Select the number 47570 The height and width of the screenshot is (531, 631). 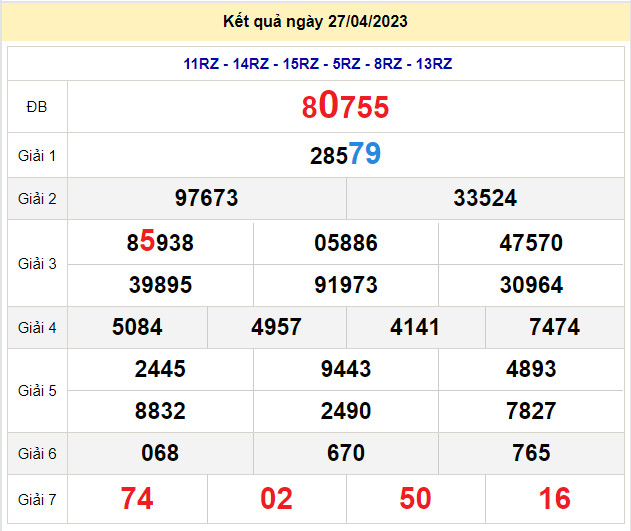click(531, 243)
